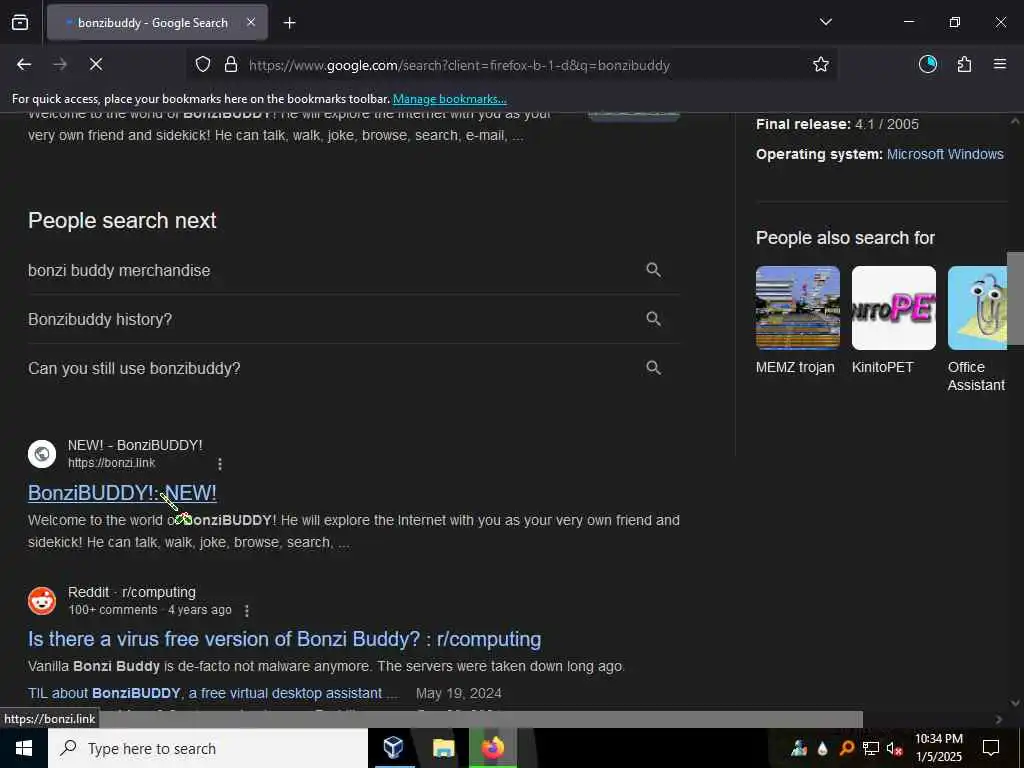Open the Office Assistant Clippy thumbnail

pyautogui.click(x=978, y=308)
